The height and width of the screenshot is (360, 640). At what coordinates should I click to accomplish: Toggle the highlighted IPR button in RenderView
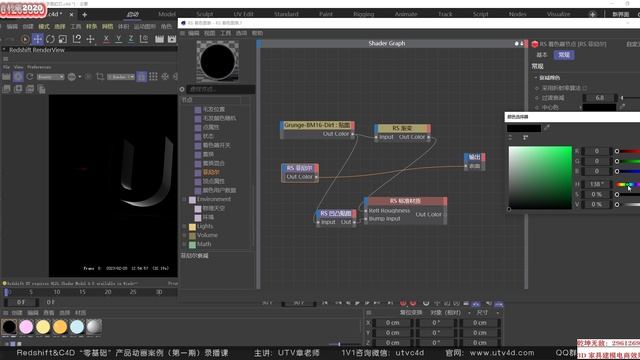pos(18,77)
